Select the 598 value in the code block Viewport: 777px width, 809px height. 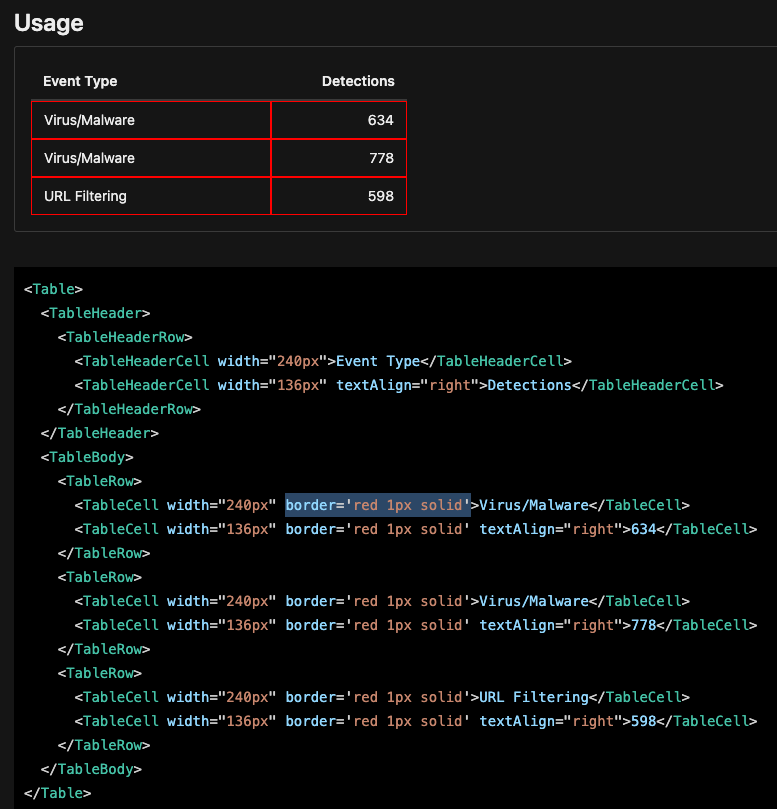tap(639, 721)
